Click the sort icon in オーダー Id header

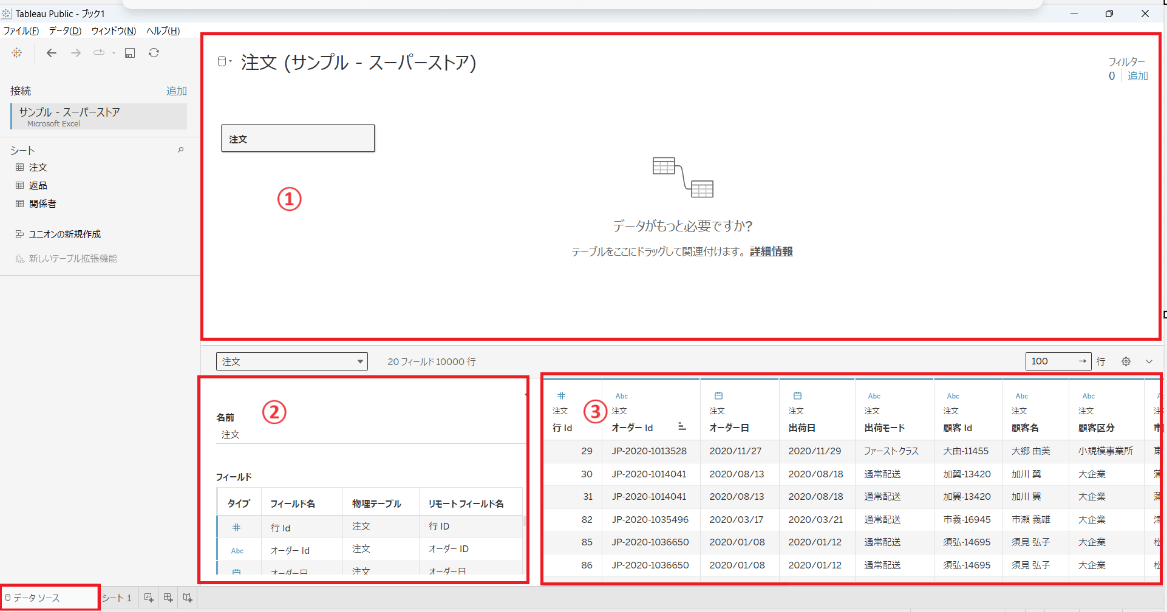click(682, 427)
